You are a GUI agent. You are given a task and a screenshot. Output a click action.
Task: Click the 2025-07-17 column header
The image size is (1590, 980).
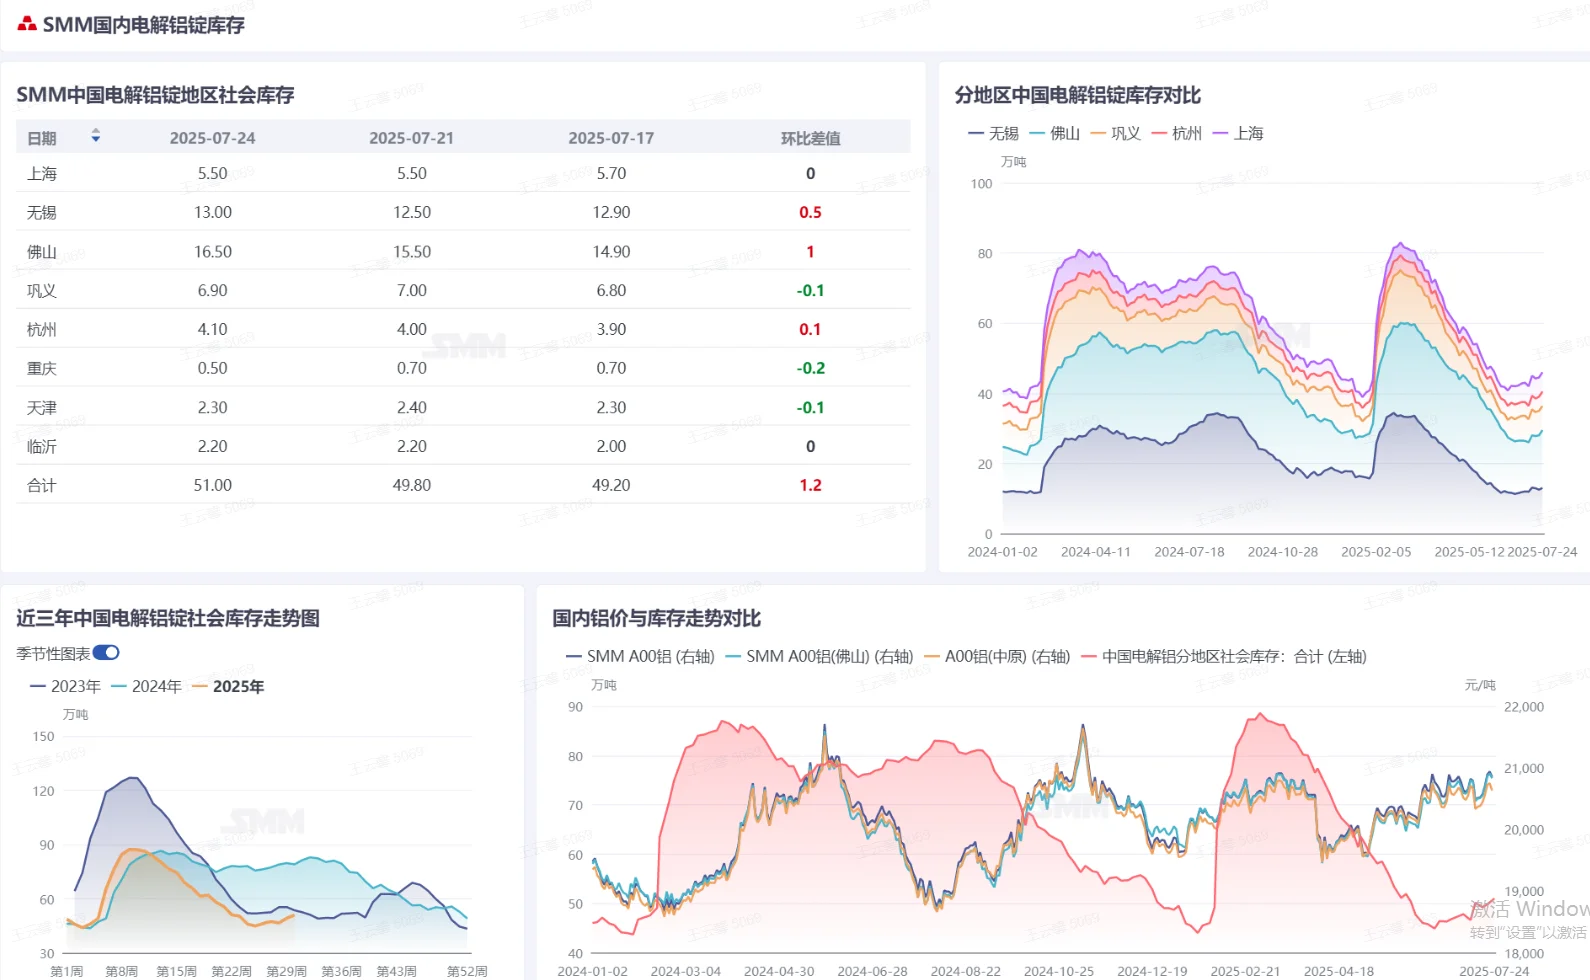coord(611,138)
